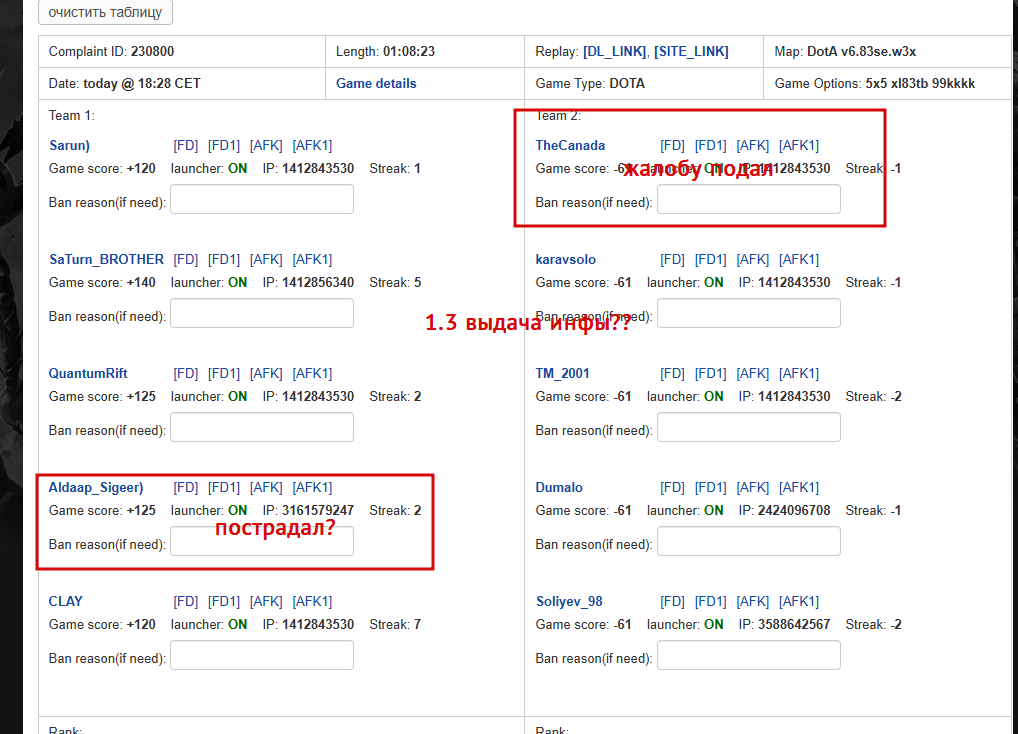Click FD link for Aldaap_Sigeer)
The image size is (1018, 734).
tap(186, 487)
